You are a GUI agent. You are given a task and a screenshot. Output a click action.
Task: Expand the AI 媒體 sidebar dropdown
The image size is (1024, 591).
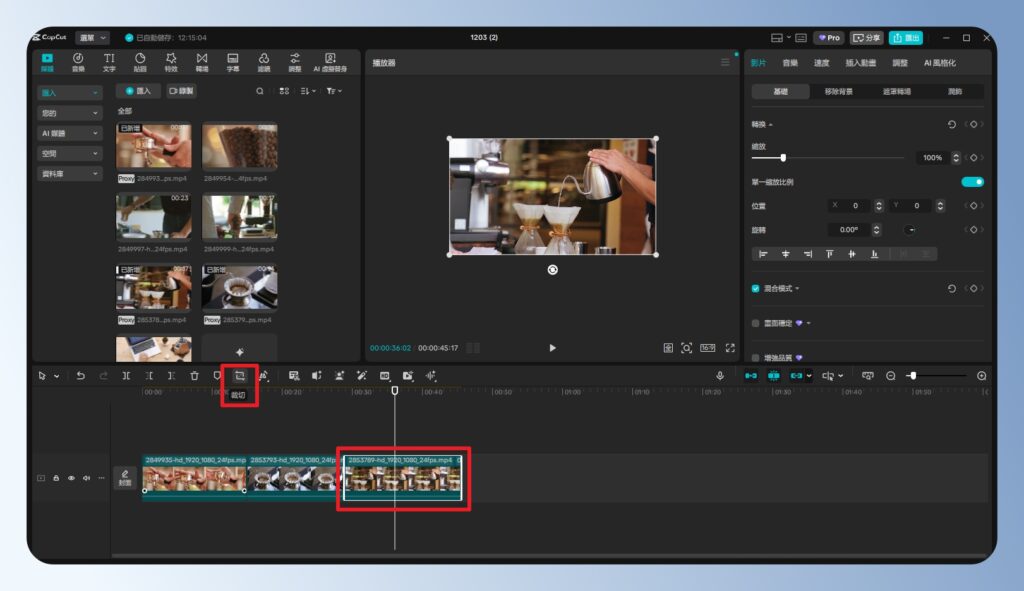[x=70, y=133]
